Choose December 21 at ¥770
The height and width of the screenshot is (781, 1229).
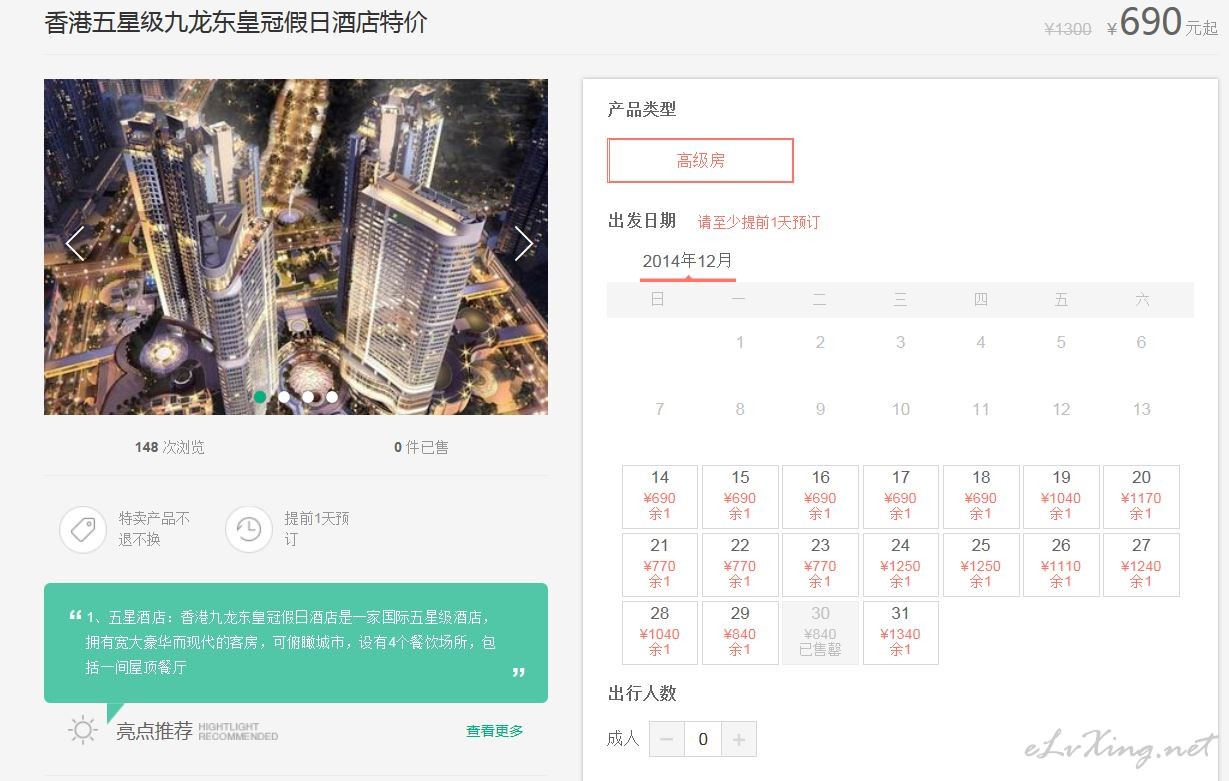coord(660,564)
